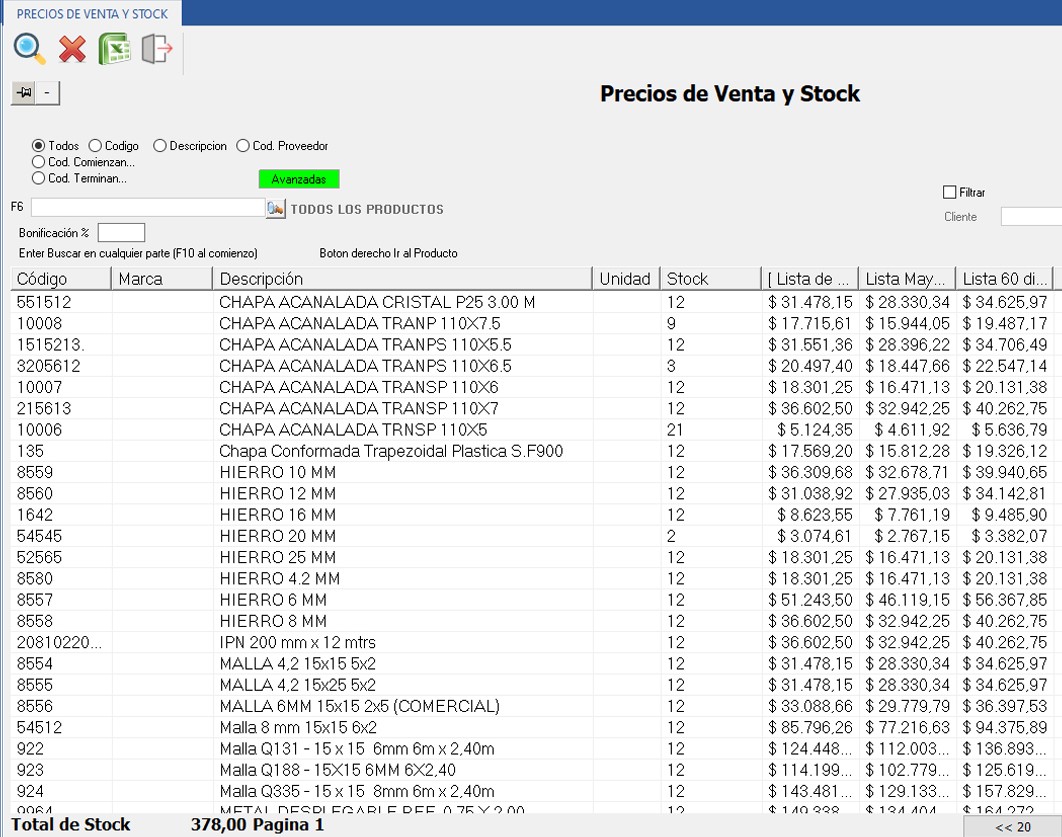Screen dimensions: 1062x837
Task: Toggle the pin icon button
Action: [x=24, y=93]
